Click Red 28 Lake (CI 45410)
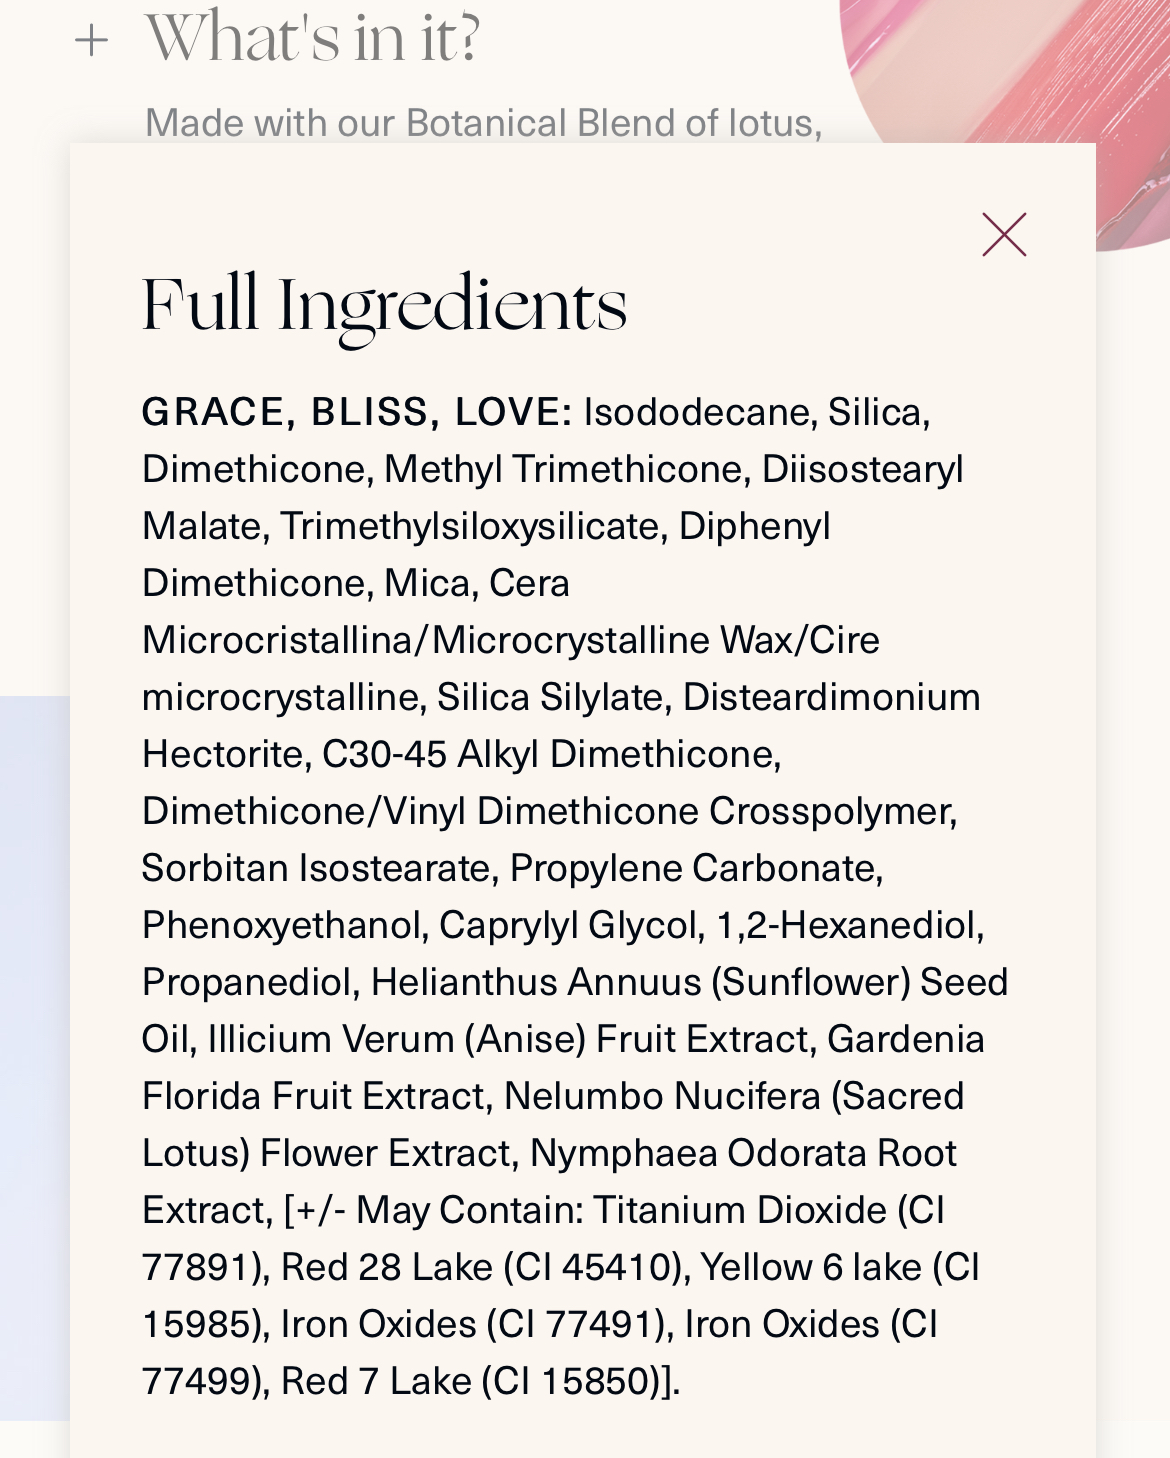The image size is (1170, 1458). click(x=485, y=1267)
